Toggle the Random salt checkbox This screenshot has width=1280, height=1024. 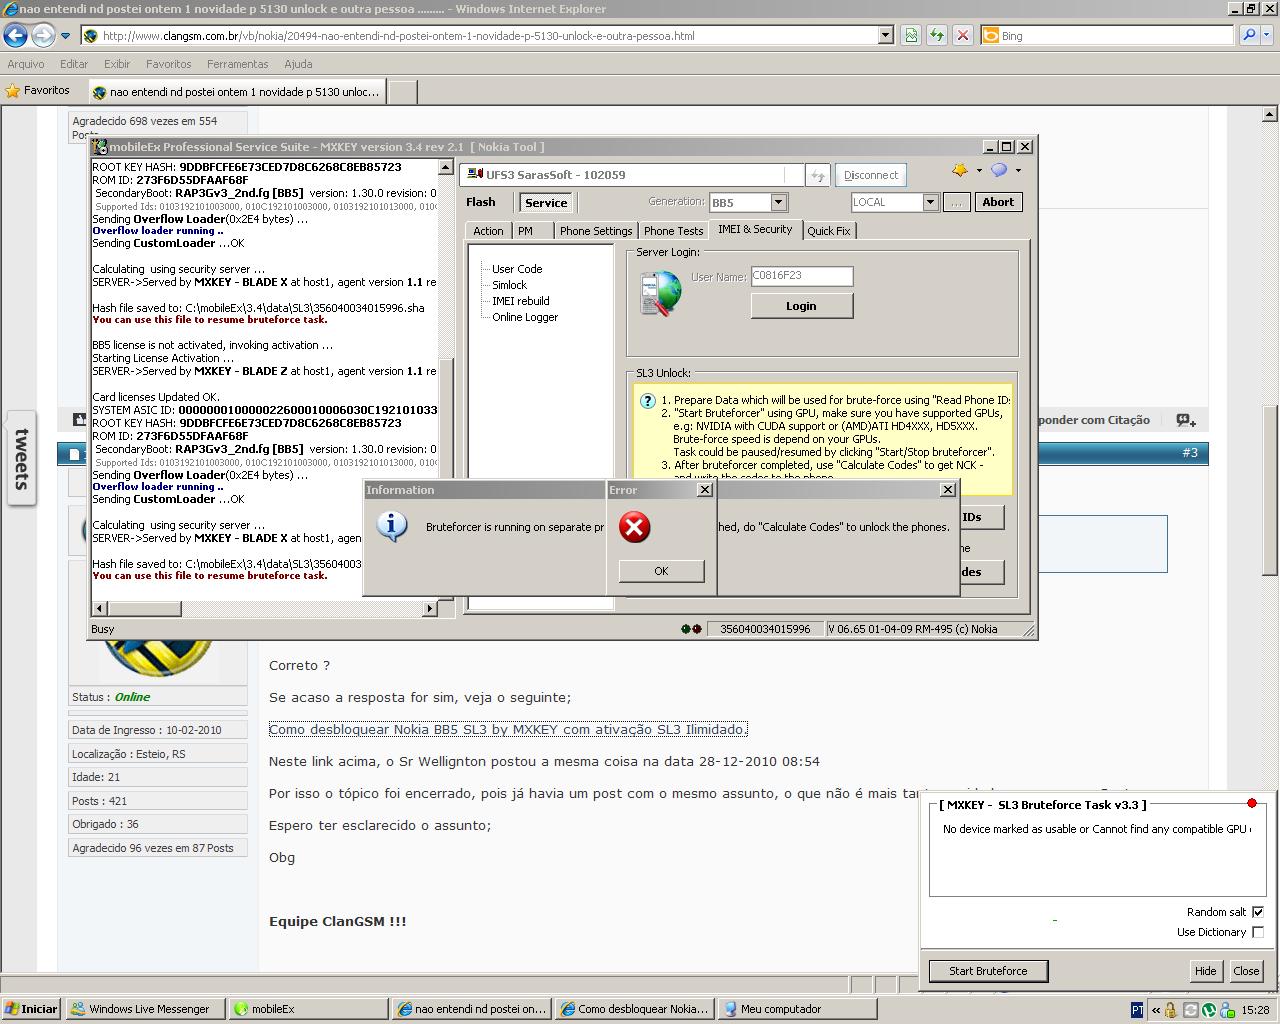1258,912
